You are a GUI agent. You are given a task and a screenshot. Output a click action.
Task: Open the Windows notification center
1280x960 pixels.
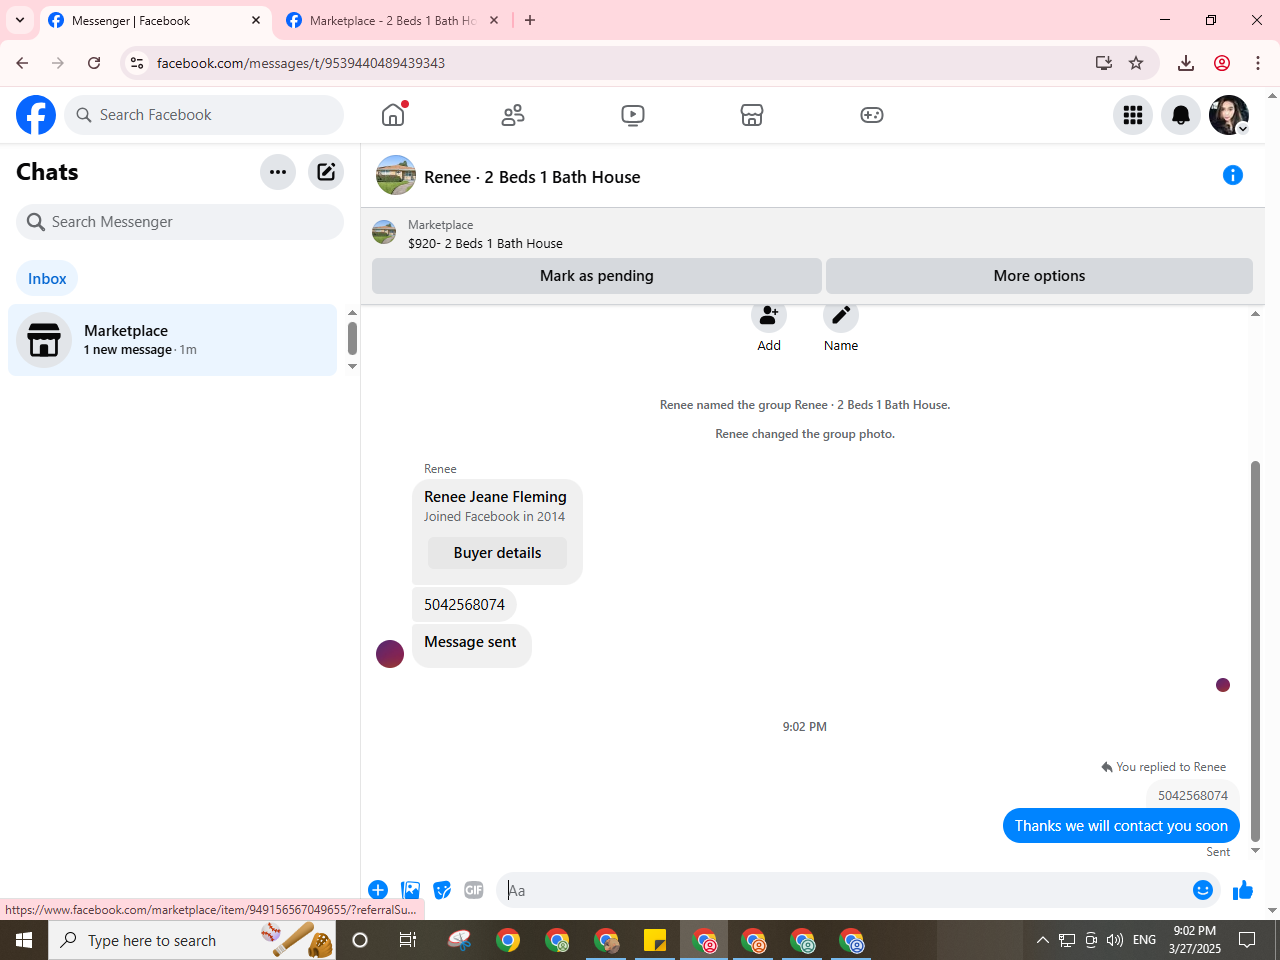[x=1247, y=940]
